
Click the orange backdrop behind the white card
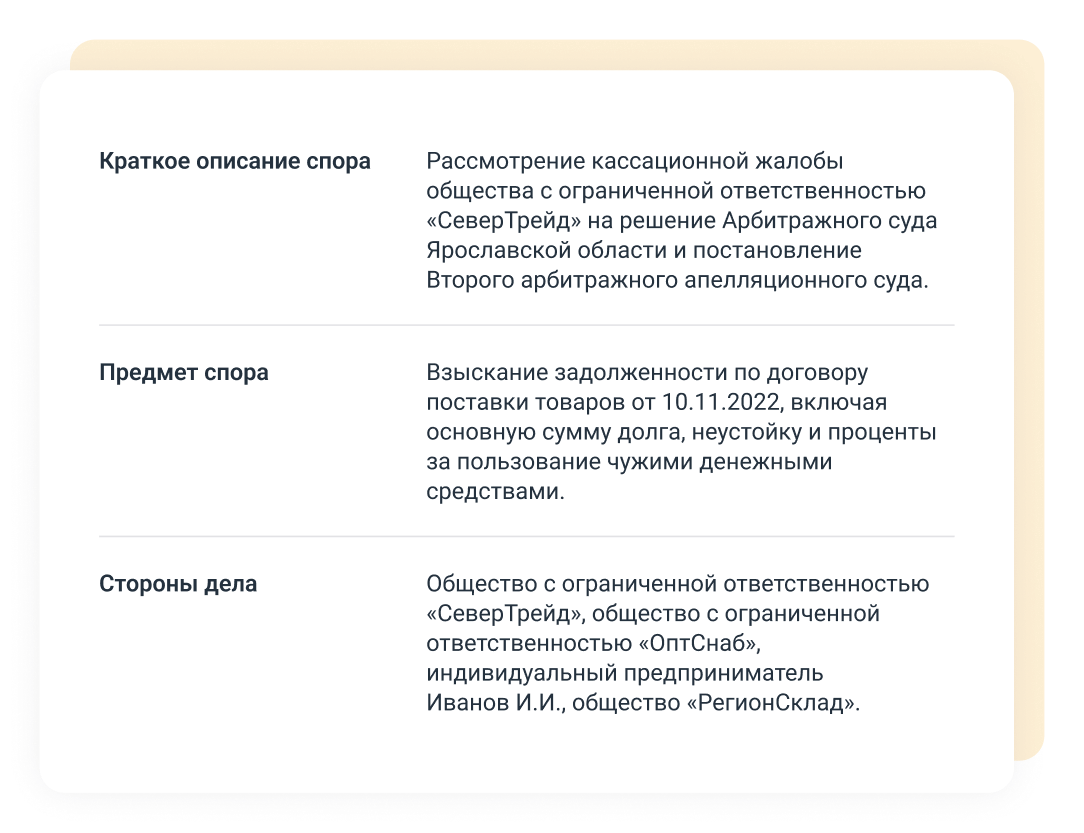(1029, 400)
